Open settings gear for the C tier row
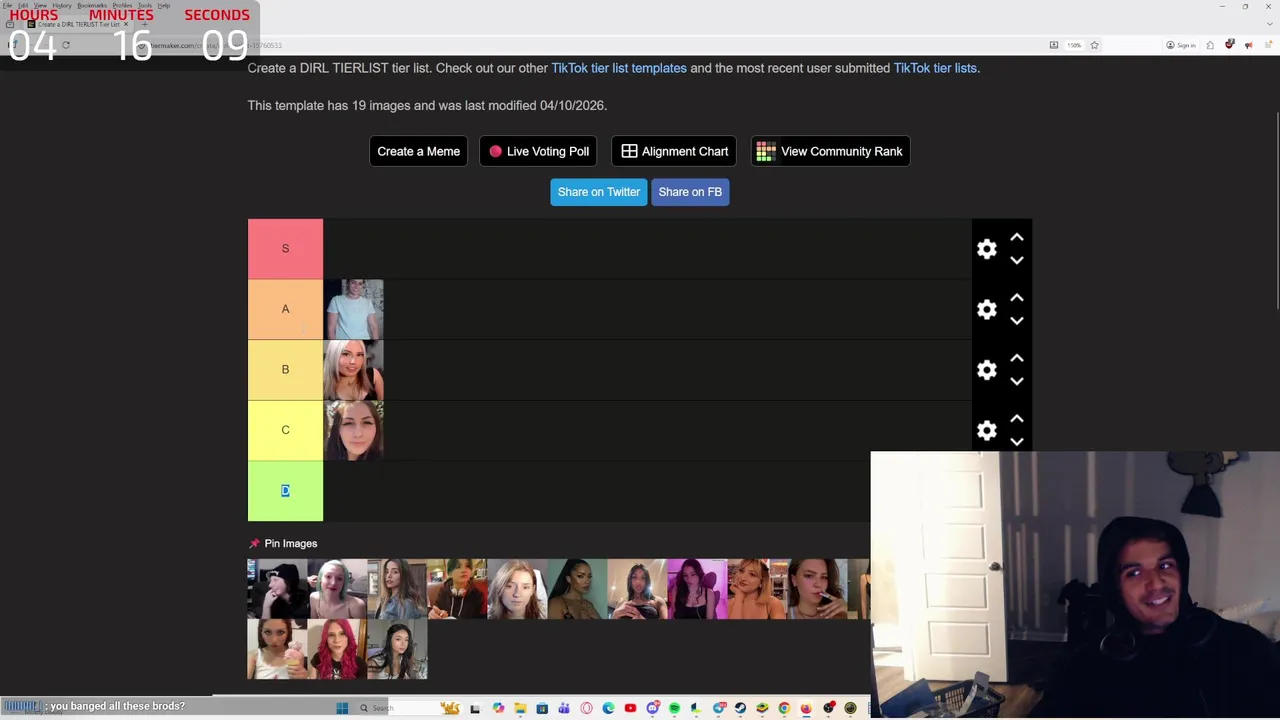1280x720 pixels. [987, 431]
